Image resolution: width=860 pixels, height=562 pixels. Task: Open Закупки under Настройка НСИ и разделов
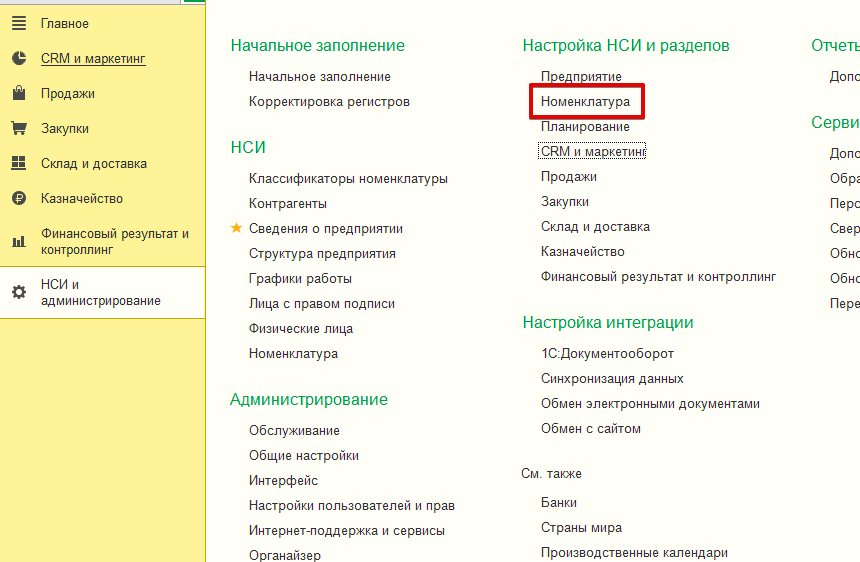565,202
